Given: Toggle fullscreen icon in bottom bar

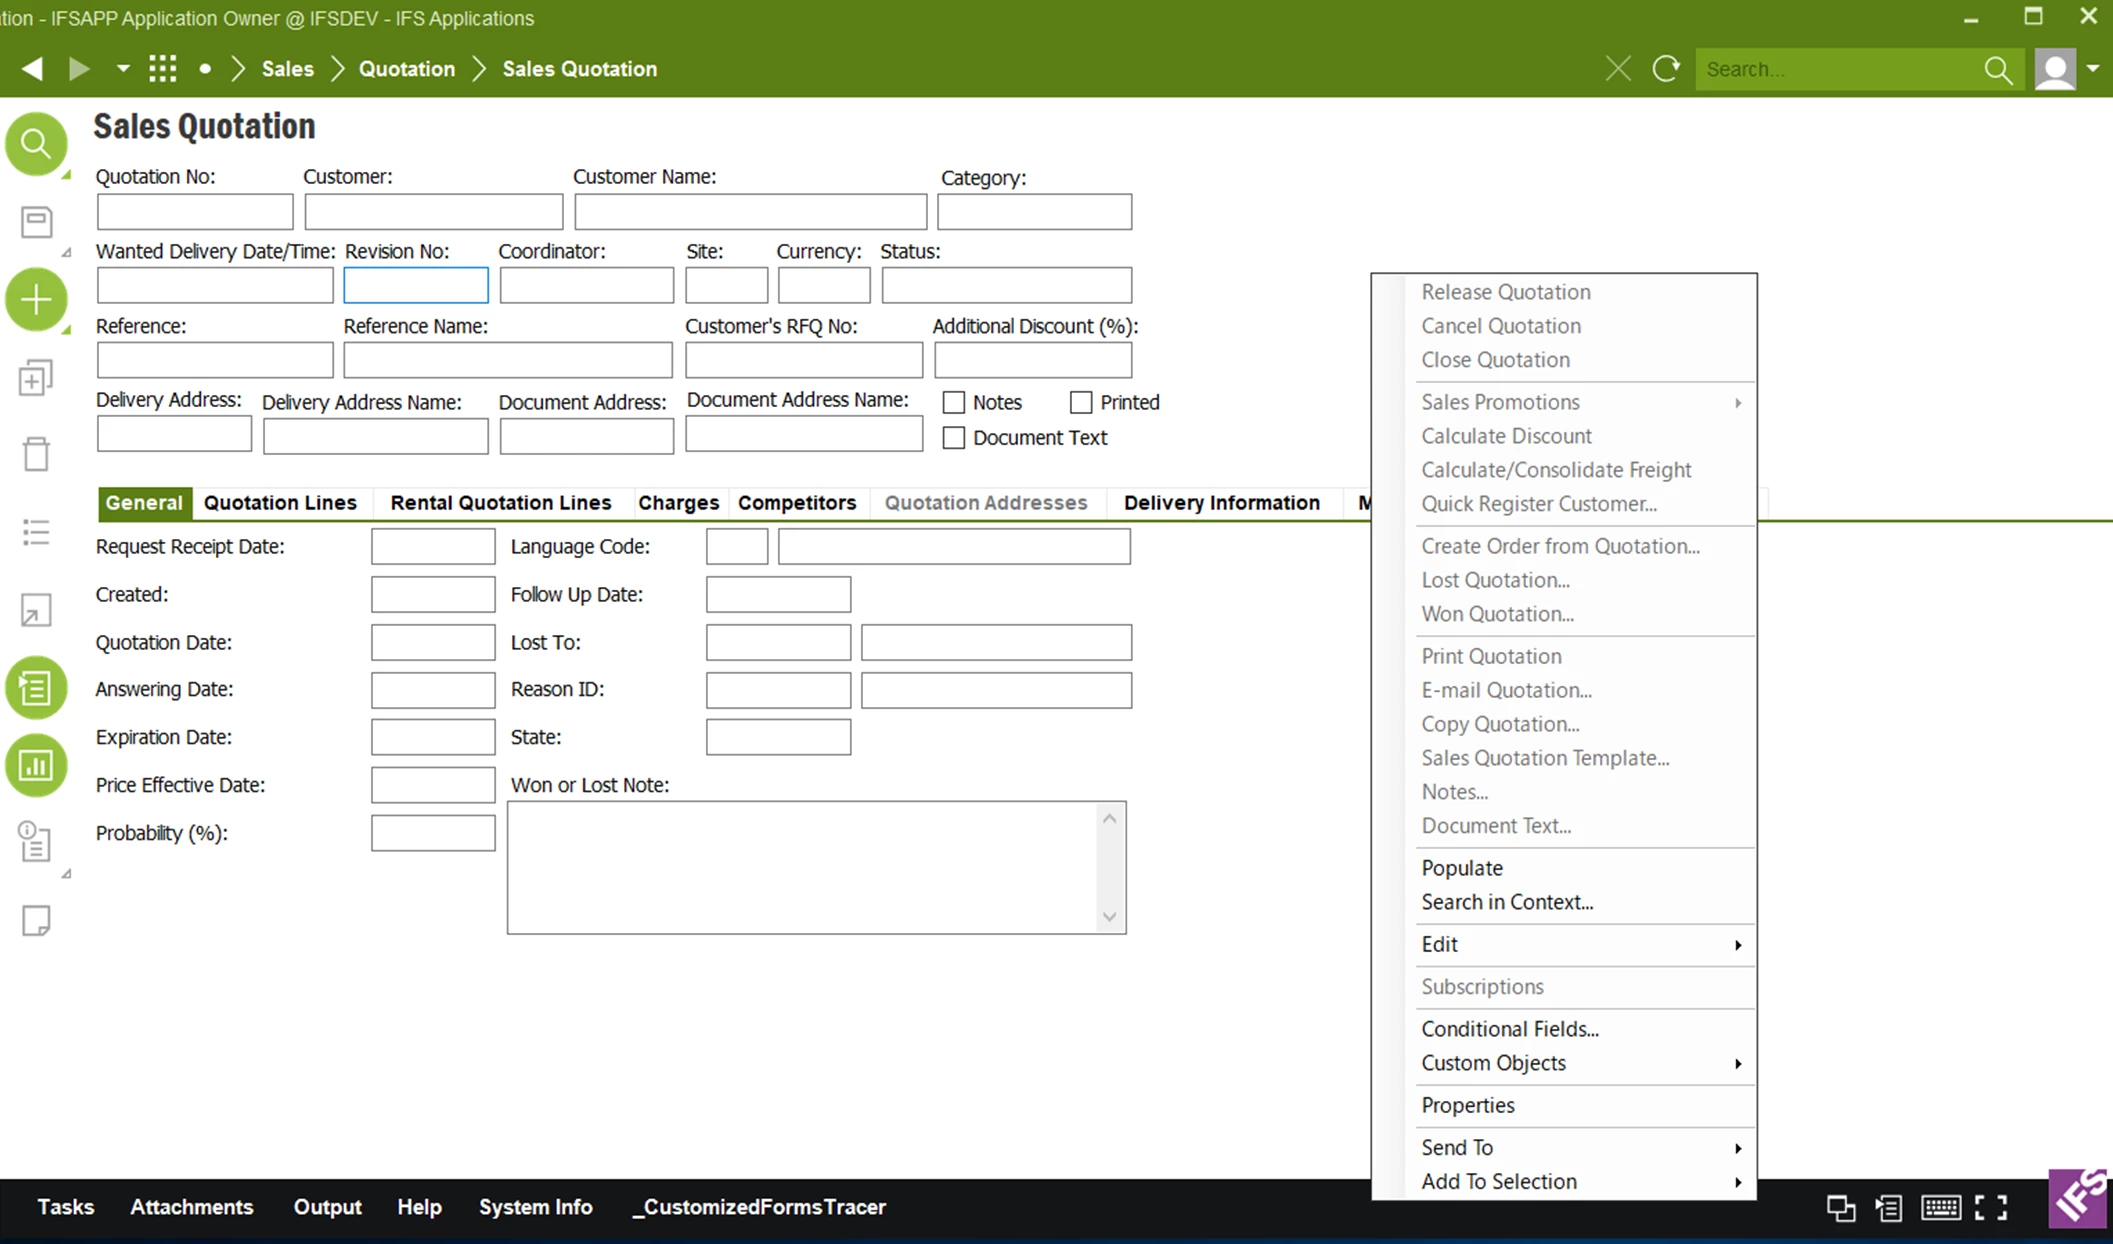Looking at the screenshot, I should click(x=1991, y=1208).
